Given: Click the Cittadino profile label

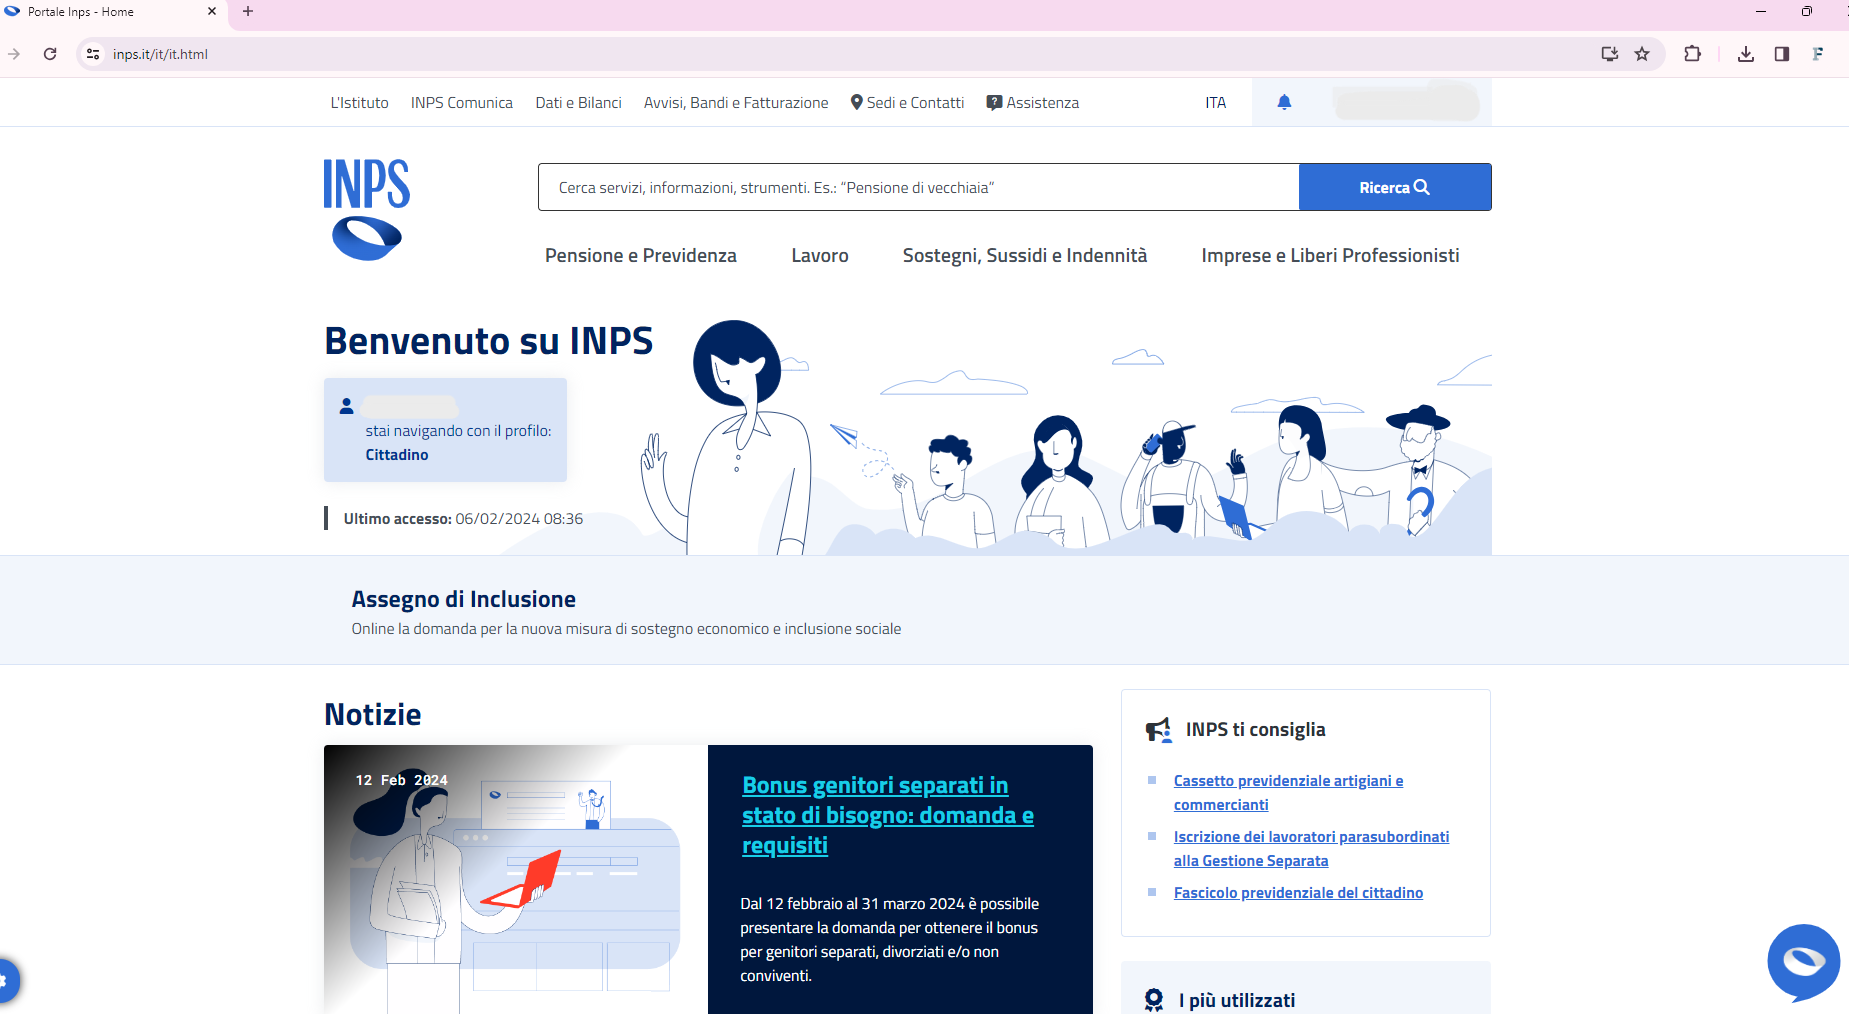Looking at the screenshot, I should tap(396, 455).
